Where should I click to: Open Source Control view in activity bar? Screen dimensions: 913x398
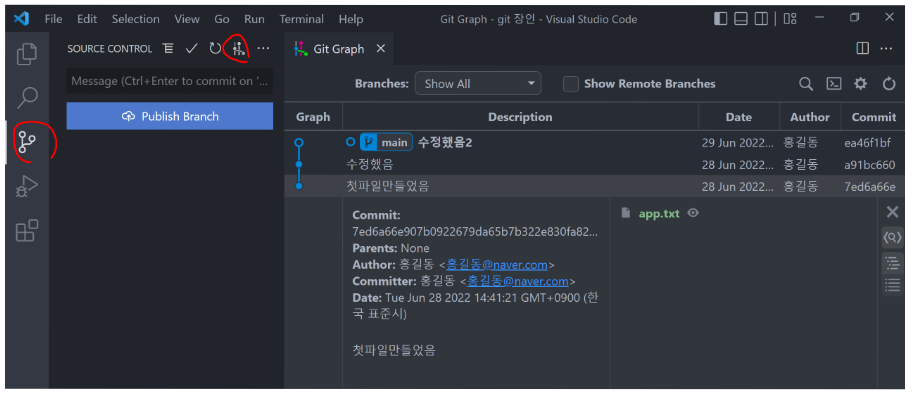click(x=27, y=141)
